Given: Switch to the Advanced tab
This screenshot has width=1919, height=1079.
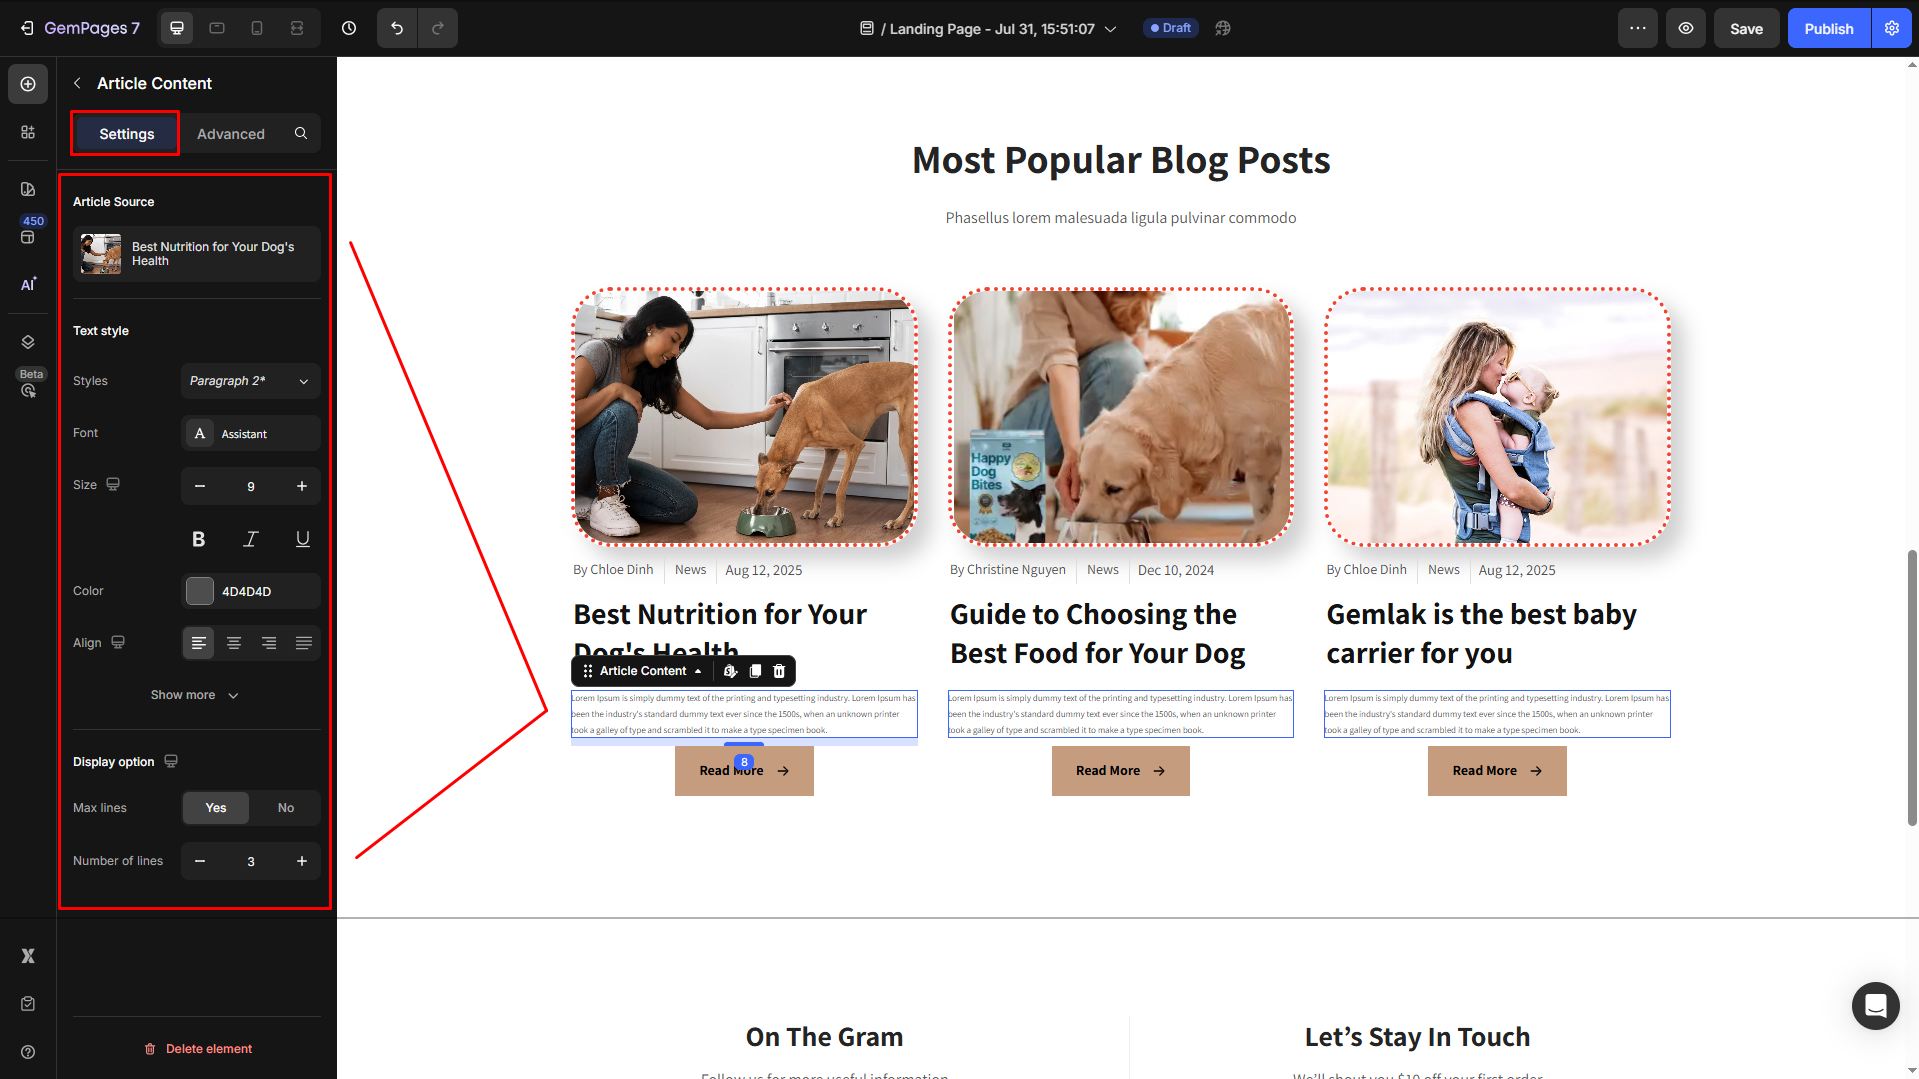Looking at the screenshot, I should point(231,134).
